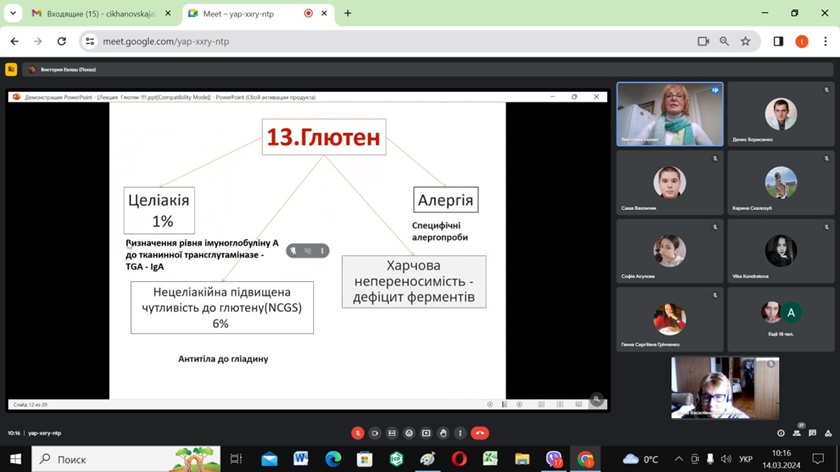This screenshot has height=472, width=840.
Task: Open floating toolbar three-dot options
Action: point(322,251)
